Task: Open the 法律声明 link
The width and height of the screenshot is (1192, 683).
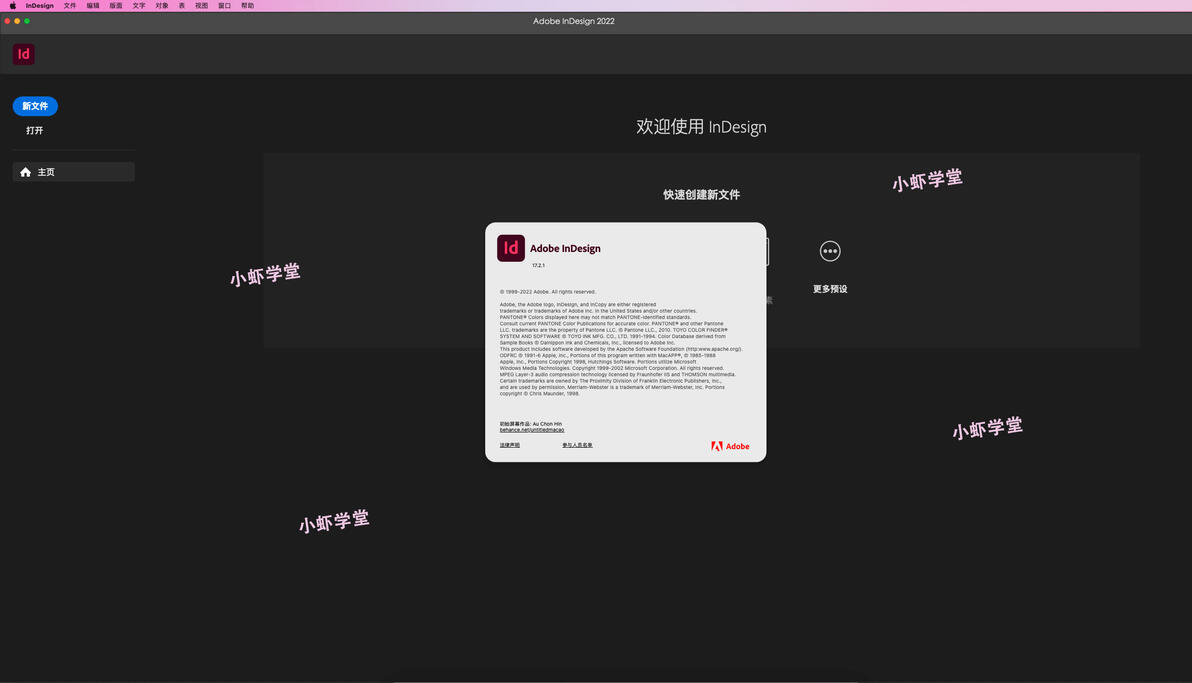Action: click(x=509, y=445)
